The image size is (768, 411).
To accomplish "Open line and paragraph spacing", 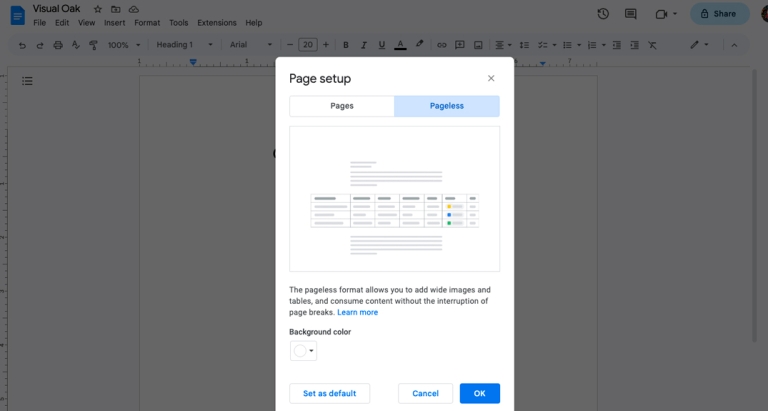I will pos(524,45).
